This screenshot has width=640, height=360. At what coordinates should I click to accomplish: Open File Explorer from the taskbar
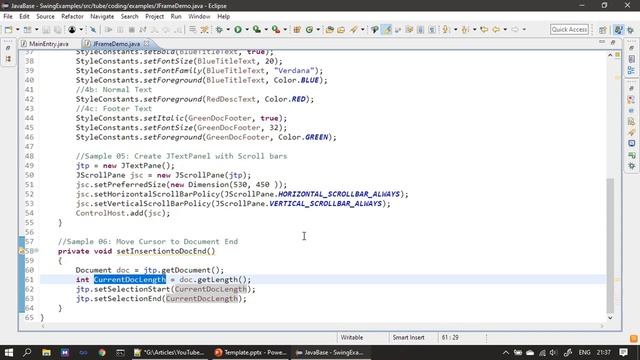[x=46, y=352]
